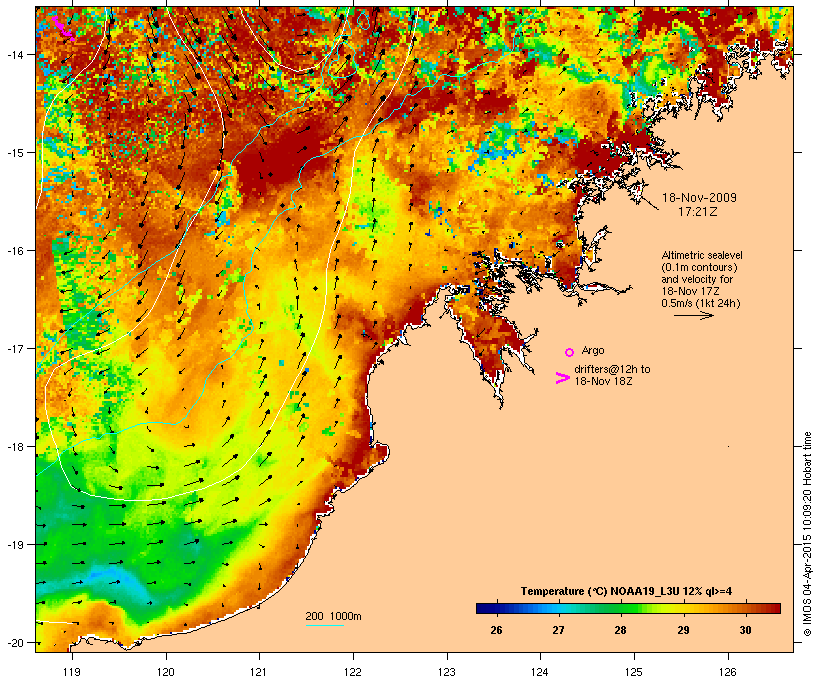Viewport: 820px width, 680px height.
Task: Click the colorbar tick value 30
Action: (745, 630)
